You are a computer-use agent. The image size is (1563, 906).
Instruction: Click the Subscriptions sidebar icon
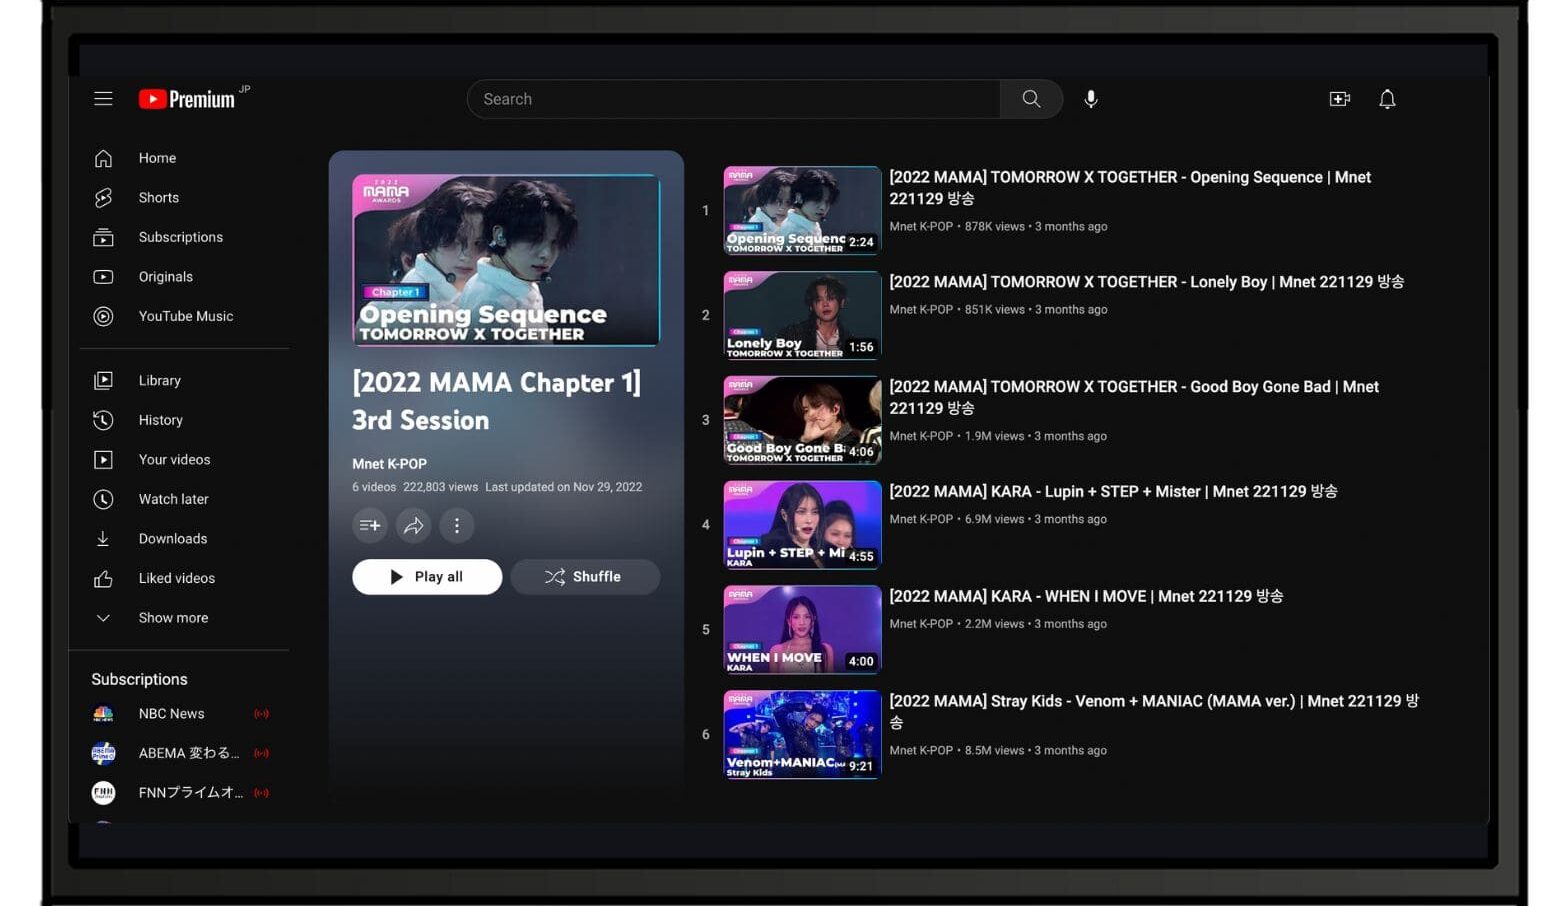coord(103,237)
